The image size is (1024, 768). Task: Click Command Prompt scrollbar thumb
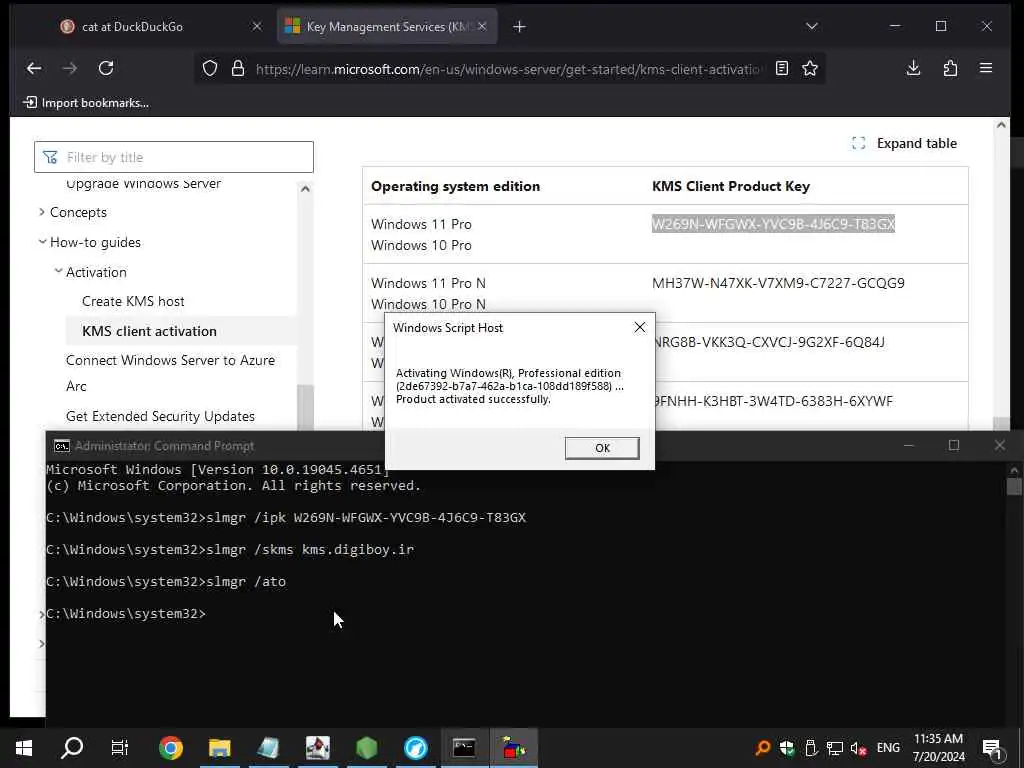click(x=1014, y=487)
